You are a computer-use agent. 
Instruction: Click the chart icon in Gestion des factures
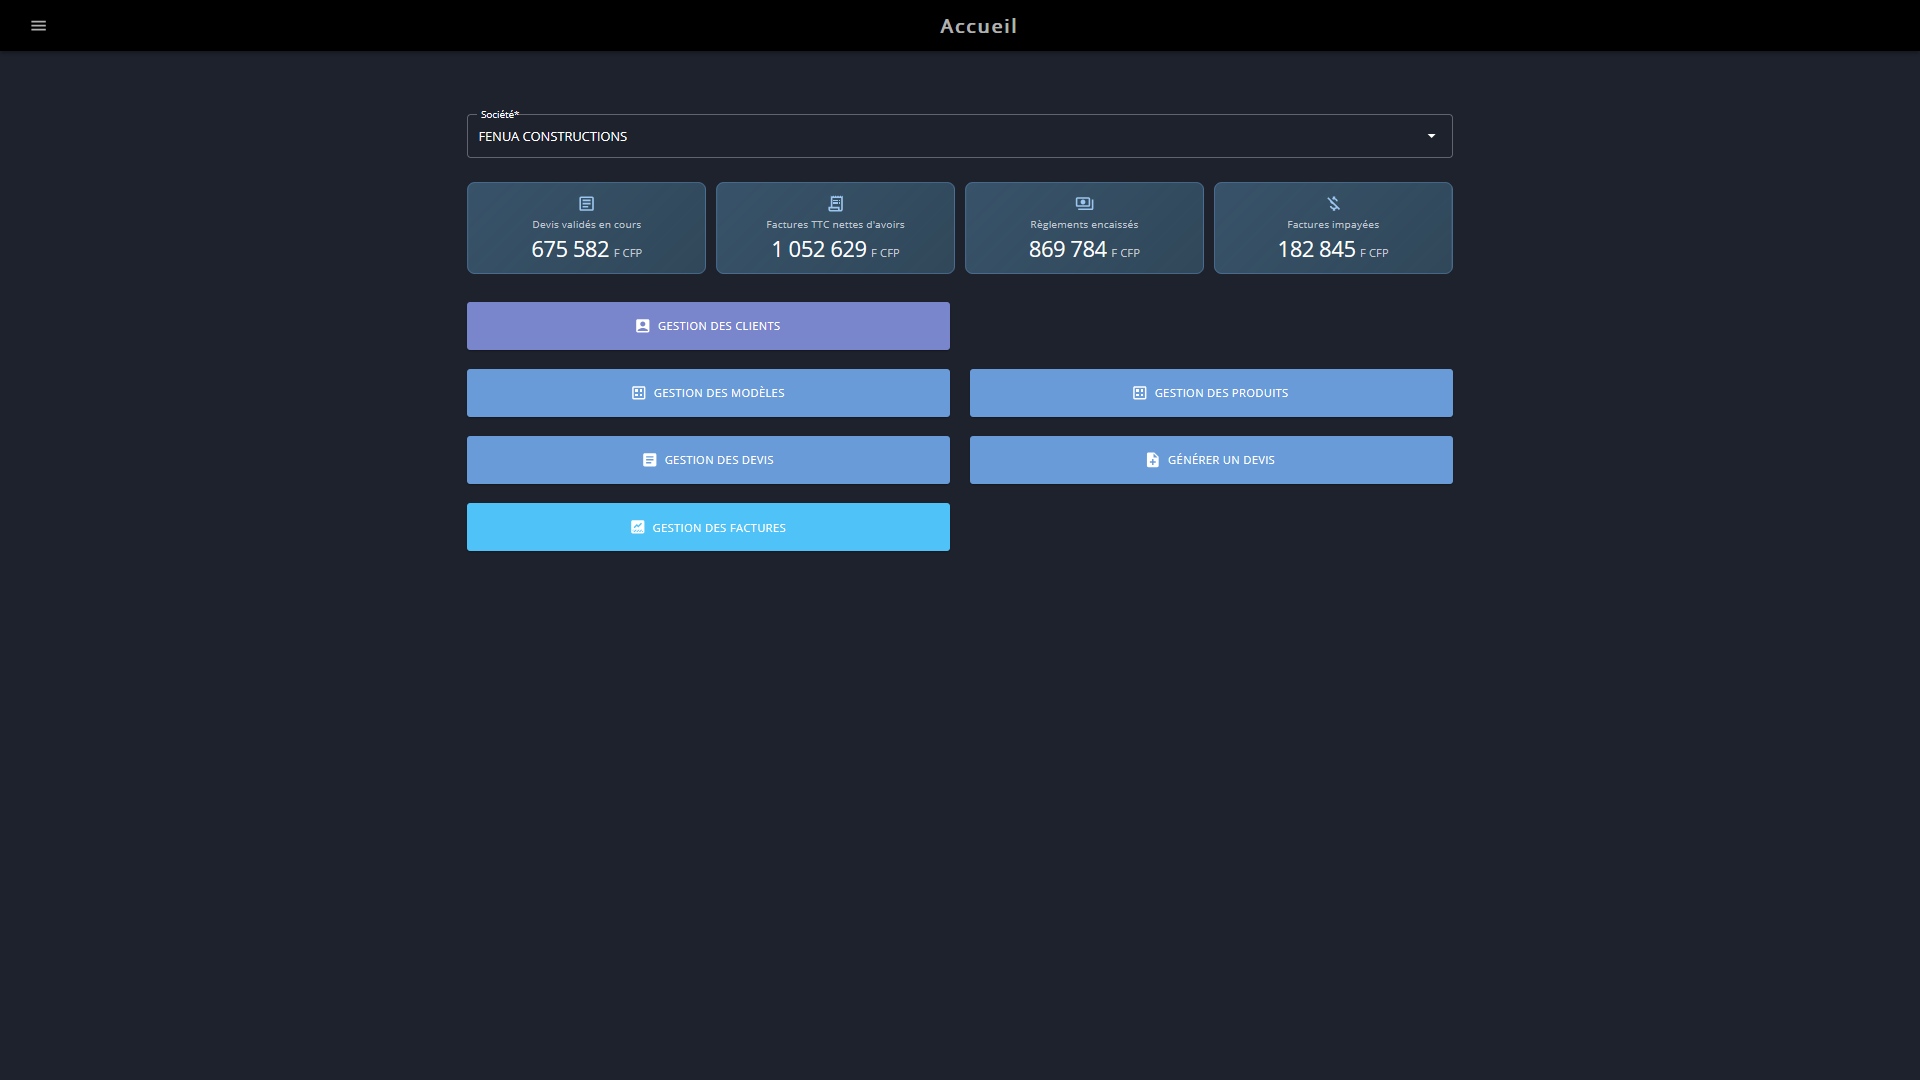click(x=638, y=527)
